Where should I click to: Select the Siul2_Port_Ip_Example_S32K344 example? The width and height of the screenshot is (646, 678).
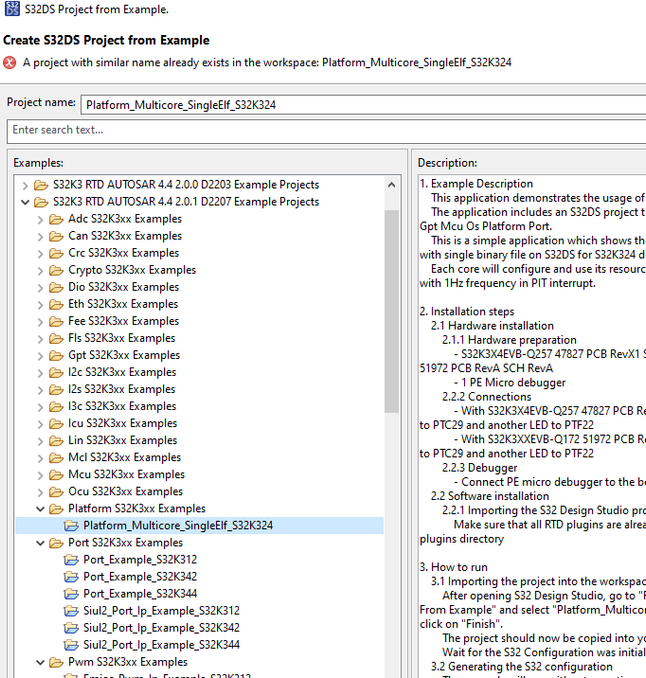pos(161,645)
